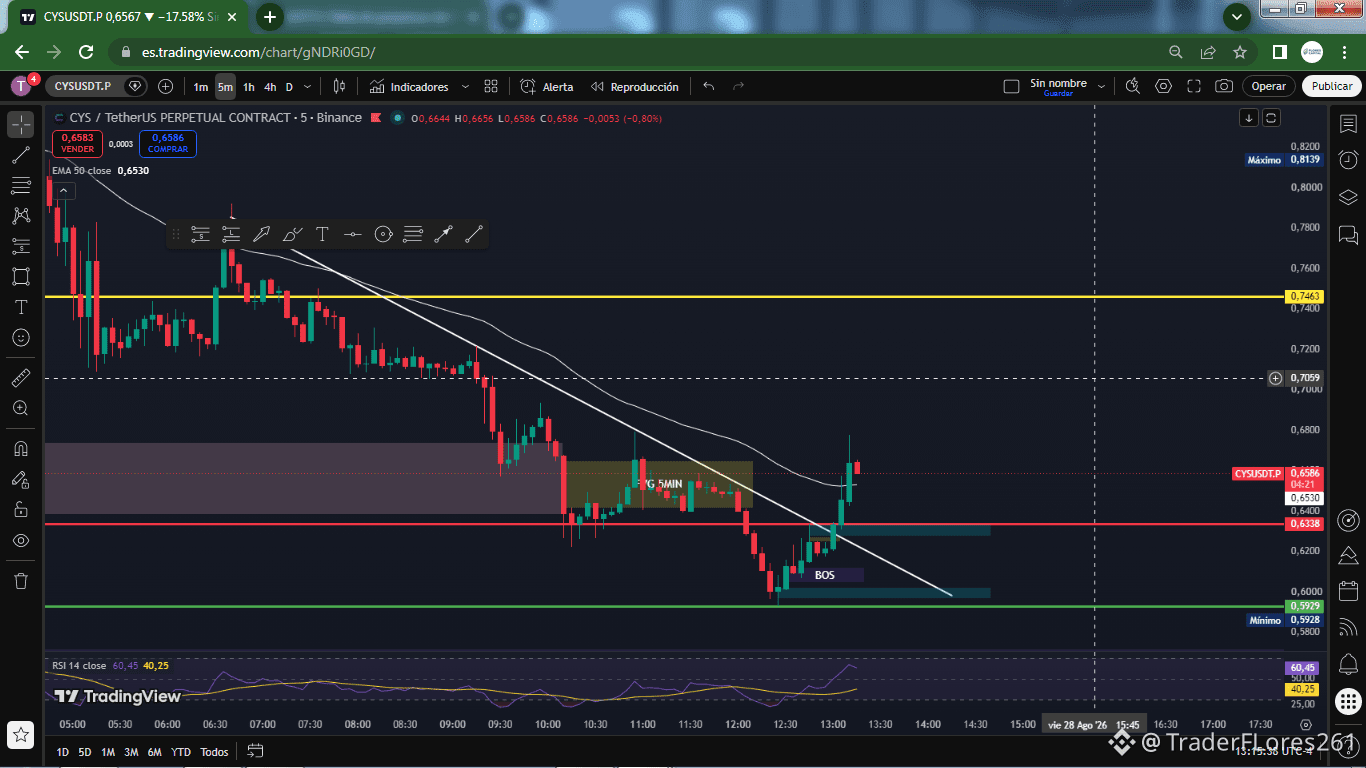
Task: Click the VENDER sell price button
Action: pyautogui.click(x=77, y=143)
